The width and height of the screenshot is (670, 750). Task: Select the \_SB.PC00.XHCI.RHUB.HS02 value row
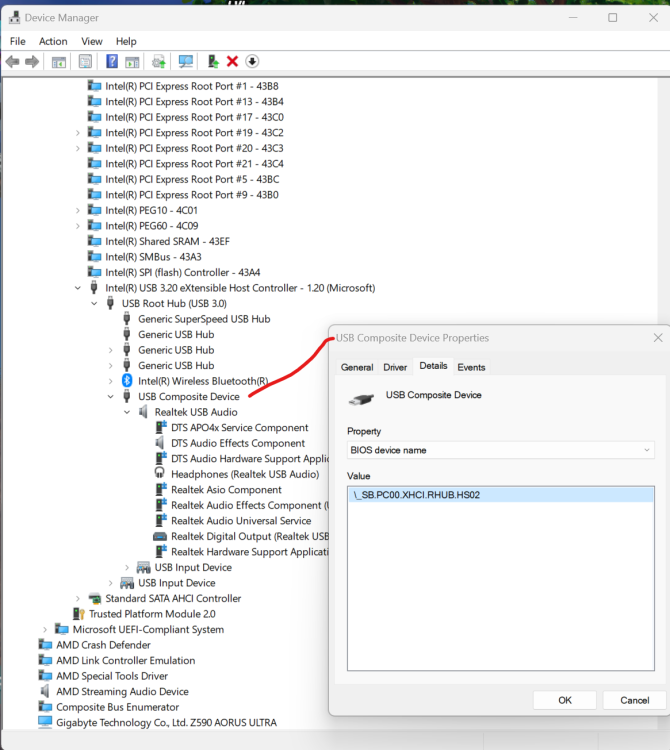click(501, 495)
